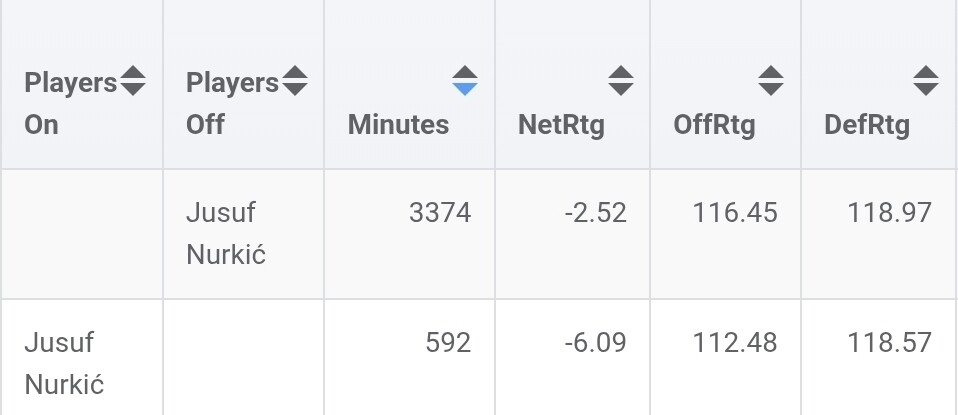Click the 116.45 OffRtg cell
Image resolution: width=958 pixels, height=415 pixels.
(x=735, y=213)
